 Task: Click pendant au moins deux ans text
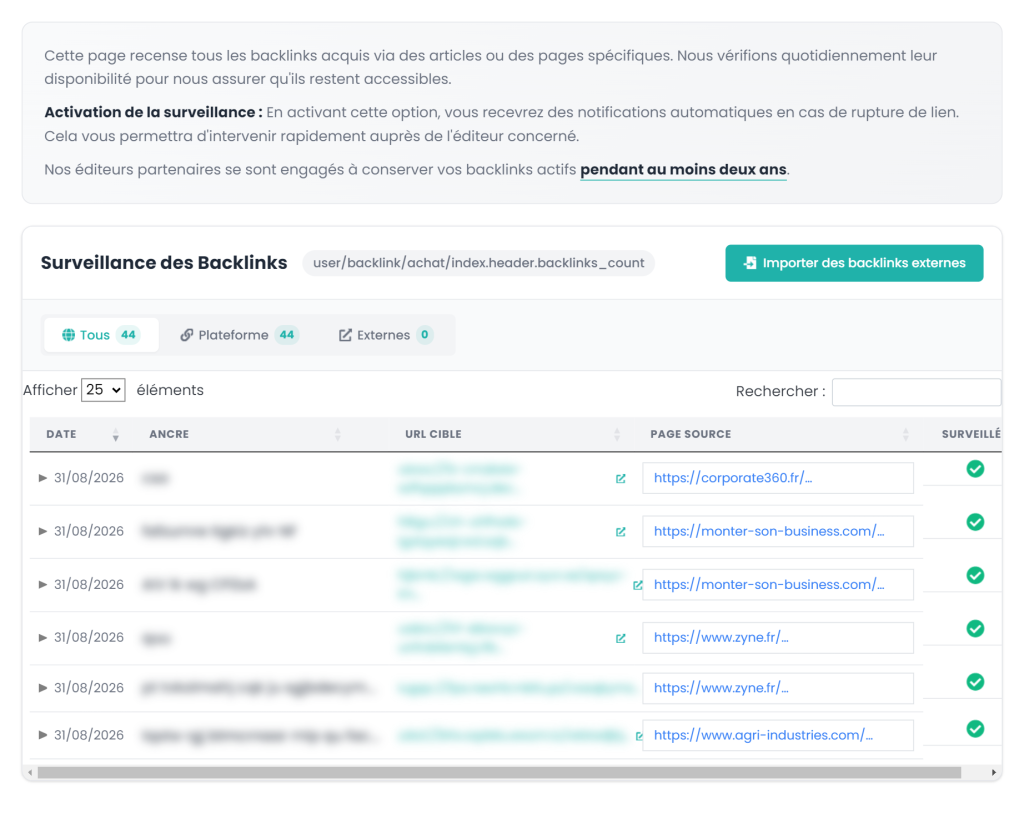[x=683, y=170]
